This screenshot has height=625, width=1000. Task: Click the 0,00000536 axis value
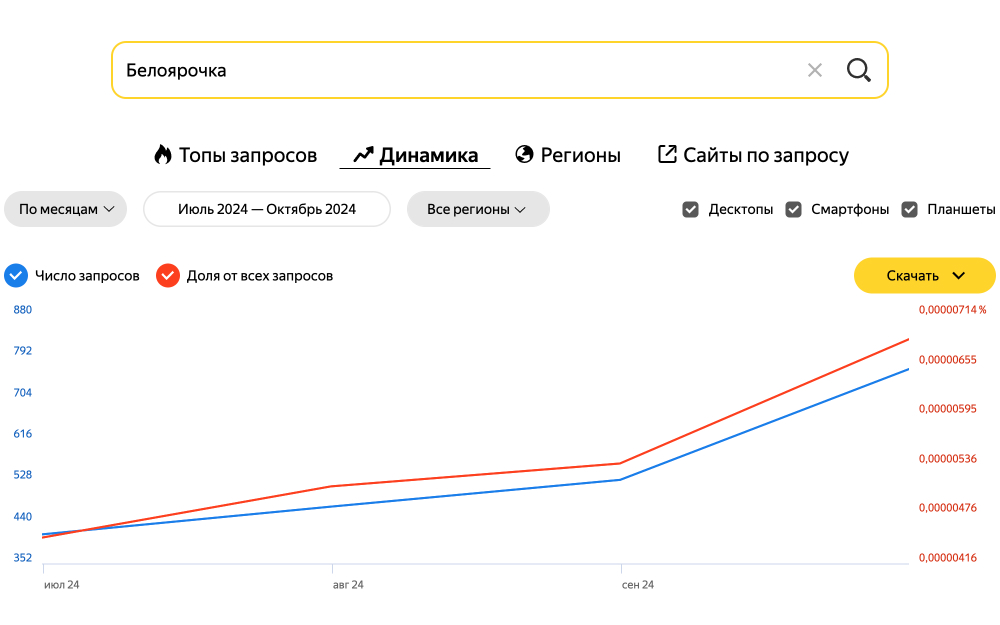click(948, 459)
